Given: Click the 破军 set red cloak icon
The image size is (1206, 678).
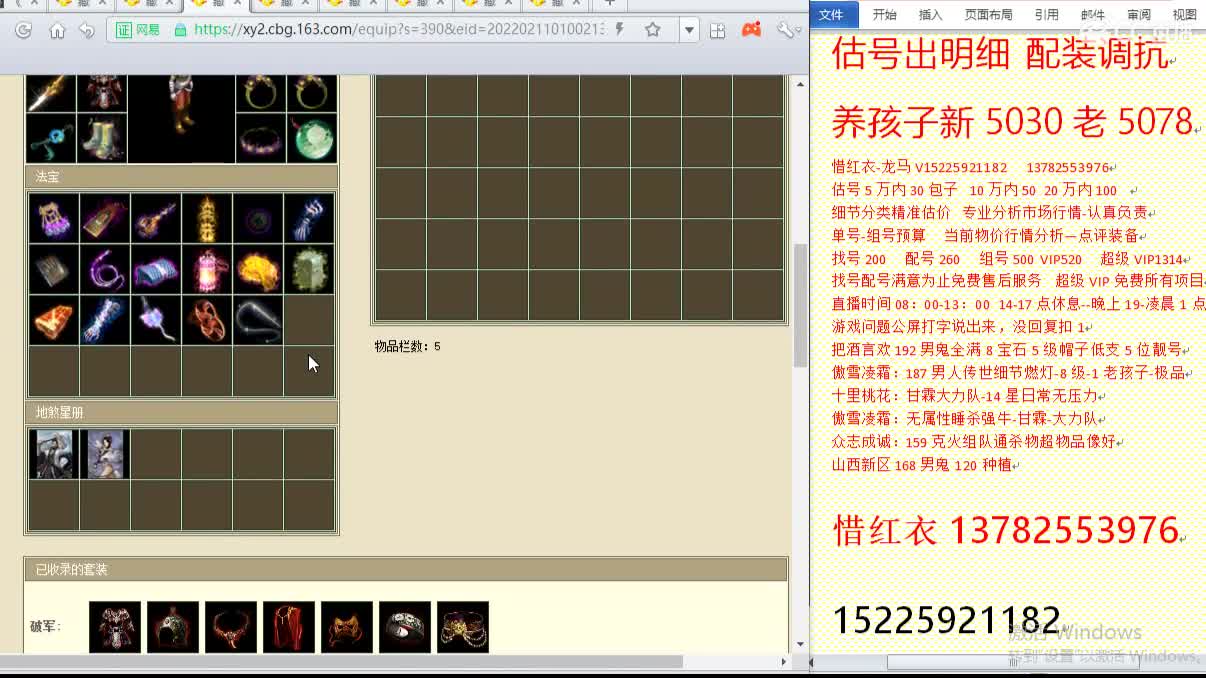Looking at the screenshot, I should tap(289, 627).
